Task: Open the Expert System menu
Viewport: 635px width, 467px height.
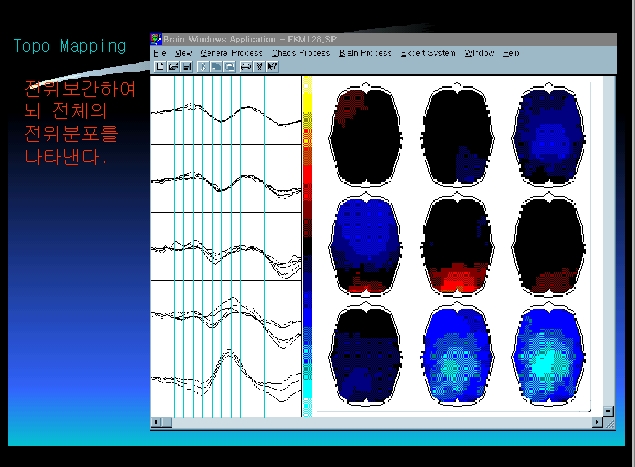Action: [x=428, y=53]
